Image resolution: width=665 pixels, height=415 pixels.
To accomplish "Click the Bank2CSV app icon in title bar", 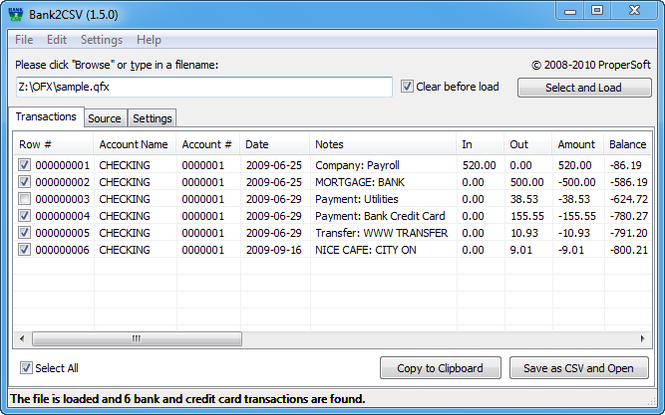I will (x=16, y=14).
